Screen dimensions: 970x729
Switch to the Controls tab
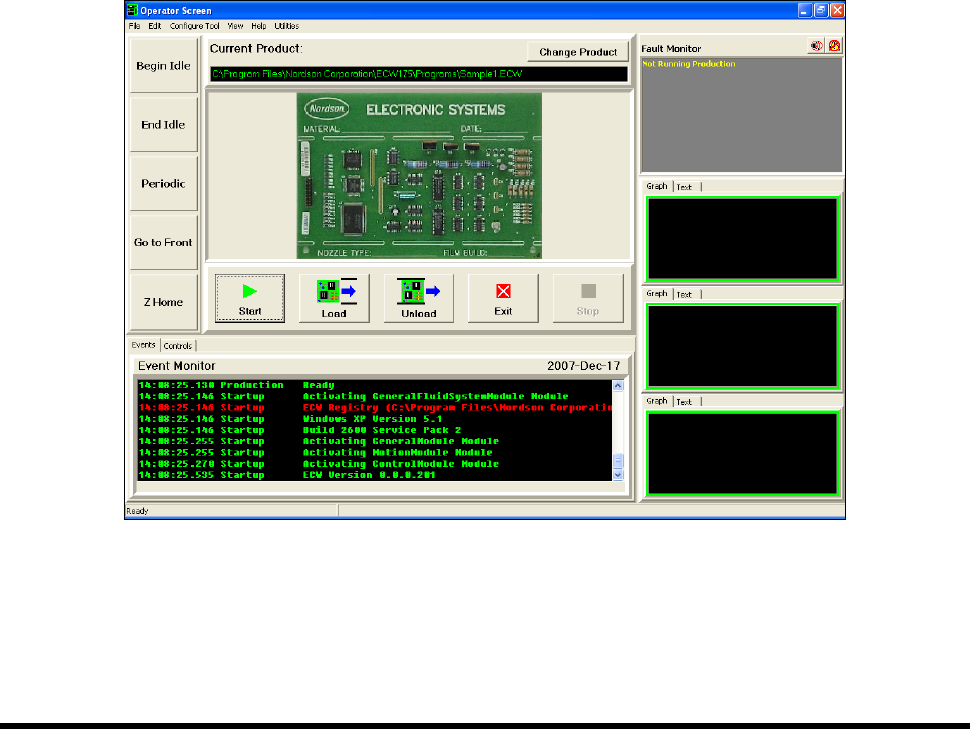click(x=177, y=346)
